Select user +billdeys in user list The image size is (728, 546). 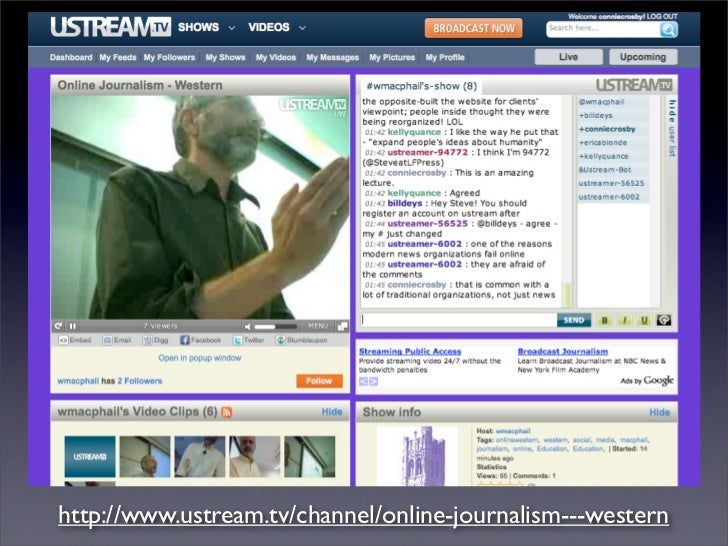tap(596, 116)
